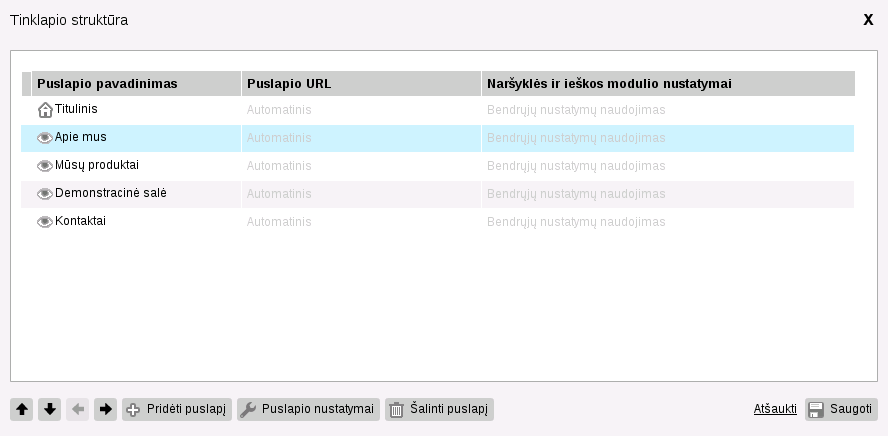Click the move page up arrow
The height and width of the screenshot is (436, 888).
(22, 409)
